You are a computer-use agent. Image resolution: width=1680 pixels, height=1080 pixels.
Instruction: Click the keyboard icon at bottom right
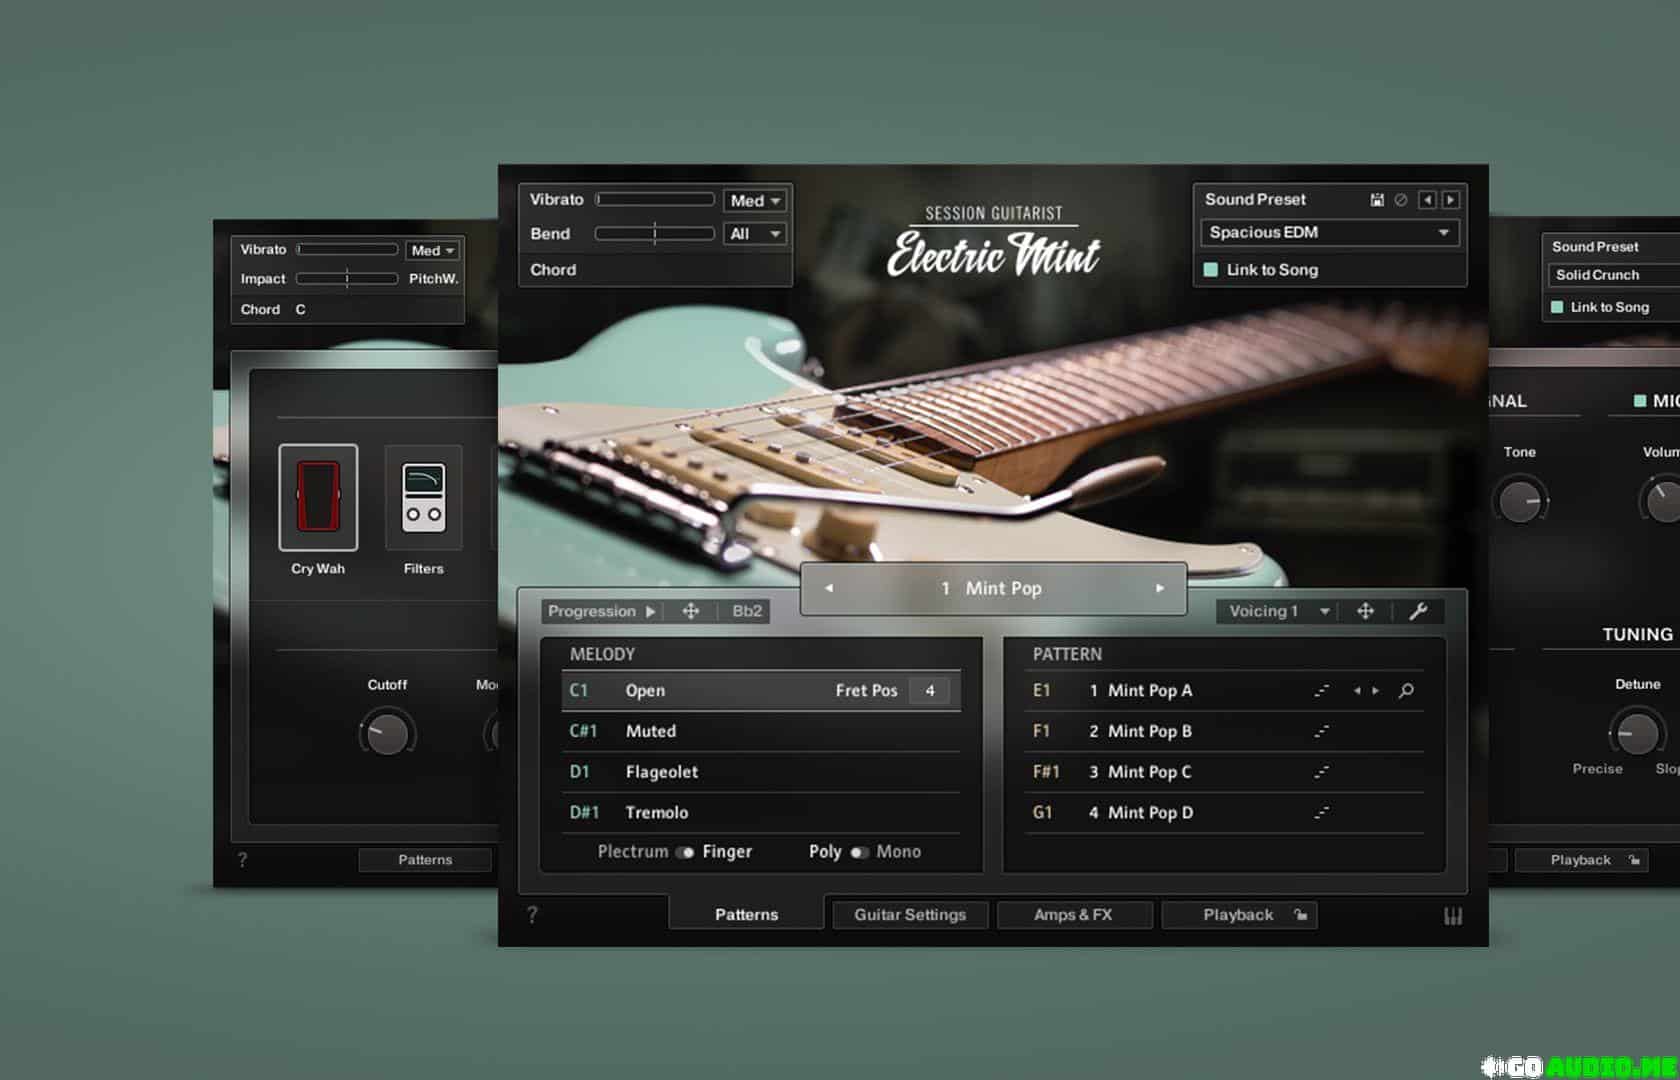pyautogui.click(x=1453, y=915)
